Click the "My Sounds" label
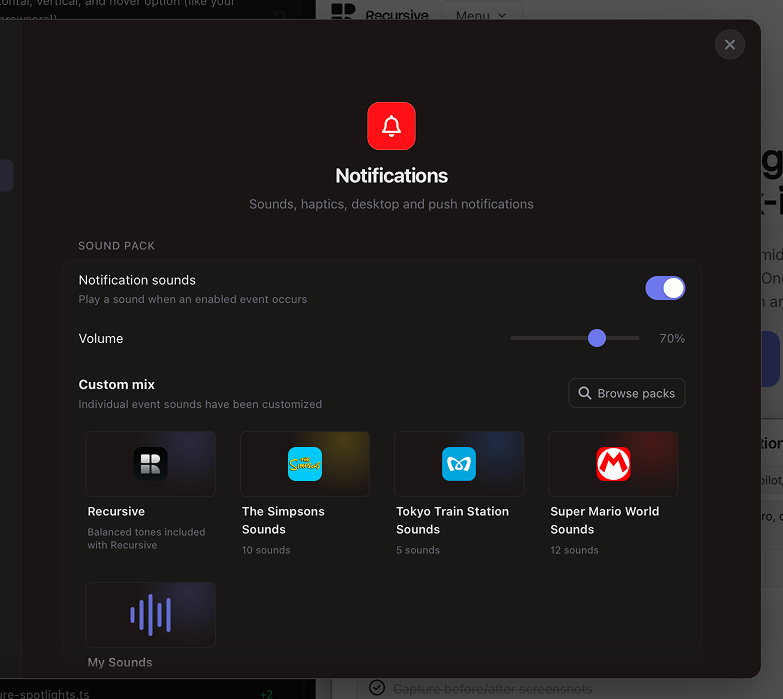The width and height of the screenshot is (783, 699). pyautogui.click(x=120, y=662)
